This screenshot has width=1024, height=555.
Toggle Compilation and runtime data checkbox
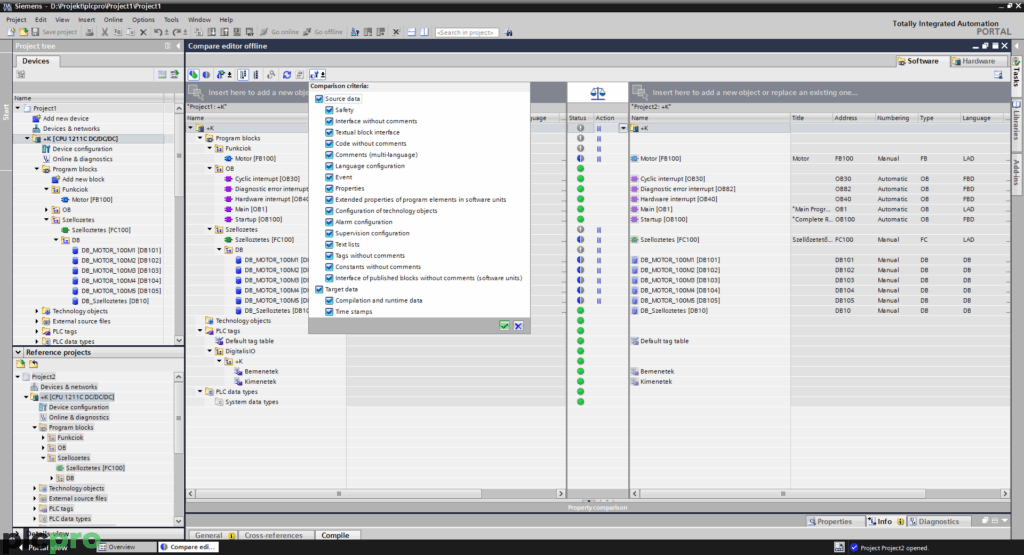tap(329, 300)
